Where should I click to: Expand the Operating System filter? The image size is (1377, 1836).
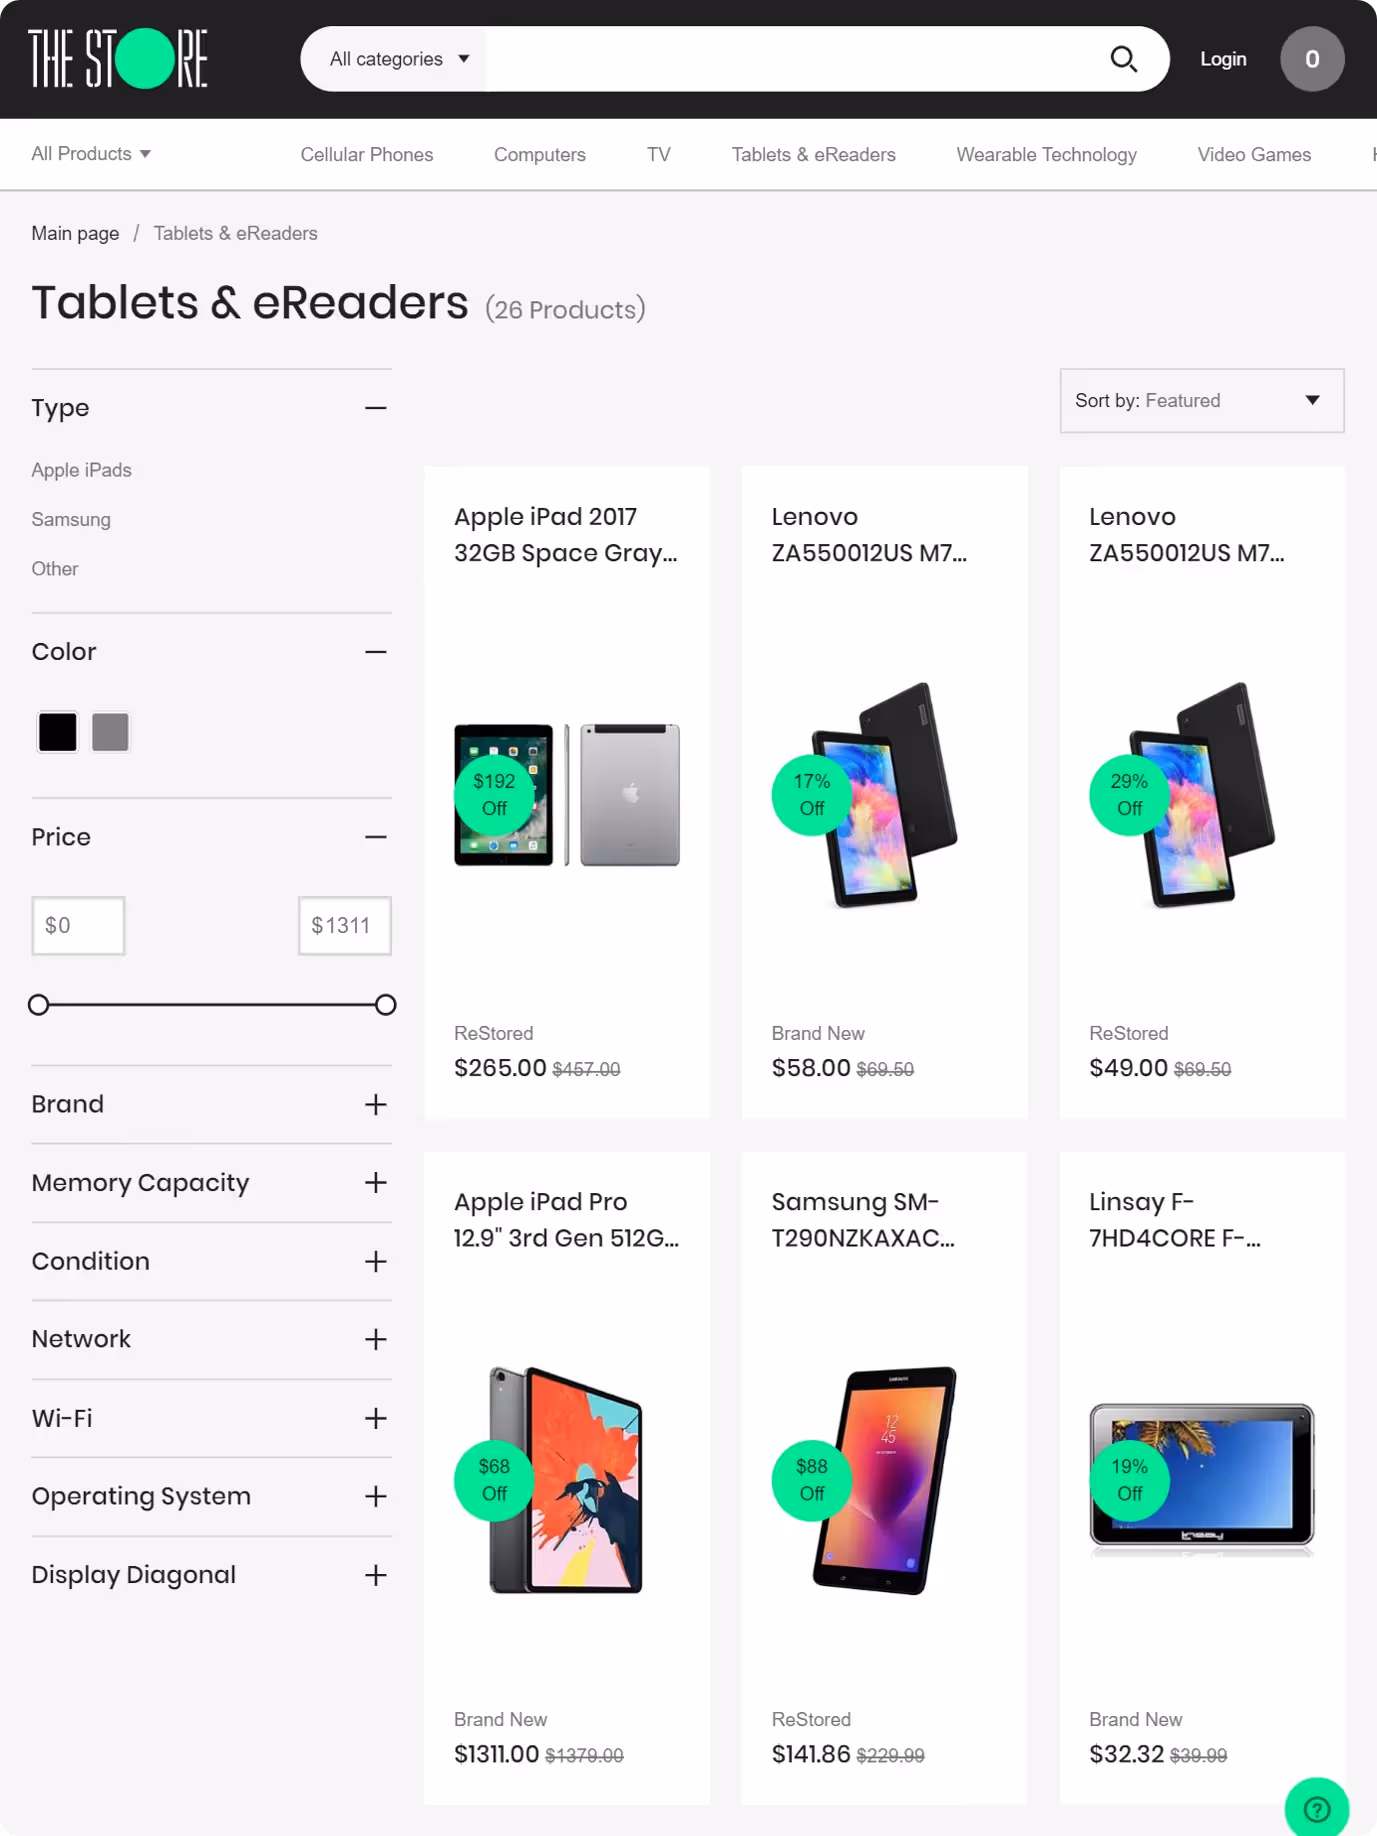375,1496
